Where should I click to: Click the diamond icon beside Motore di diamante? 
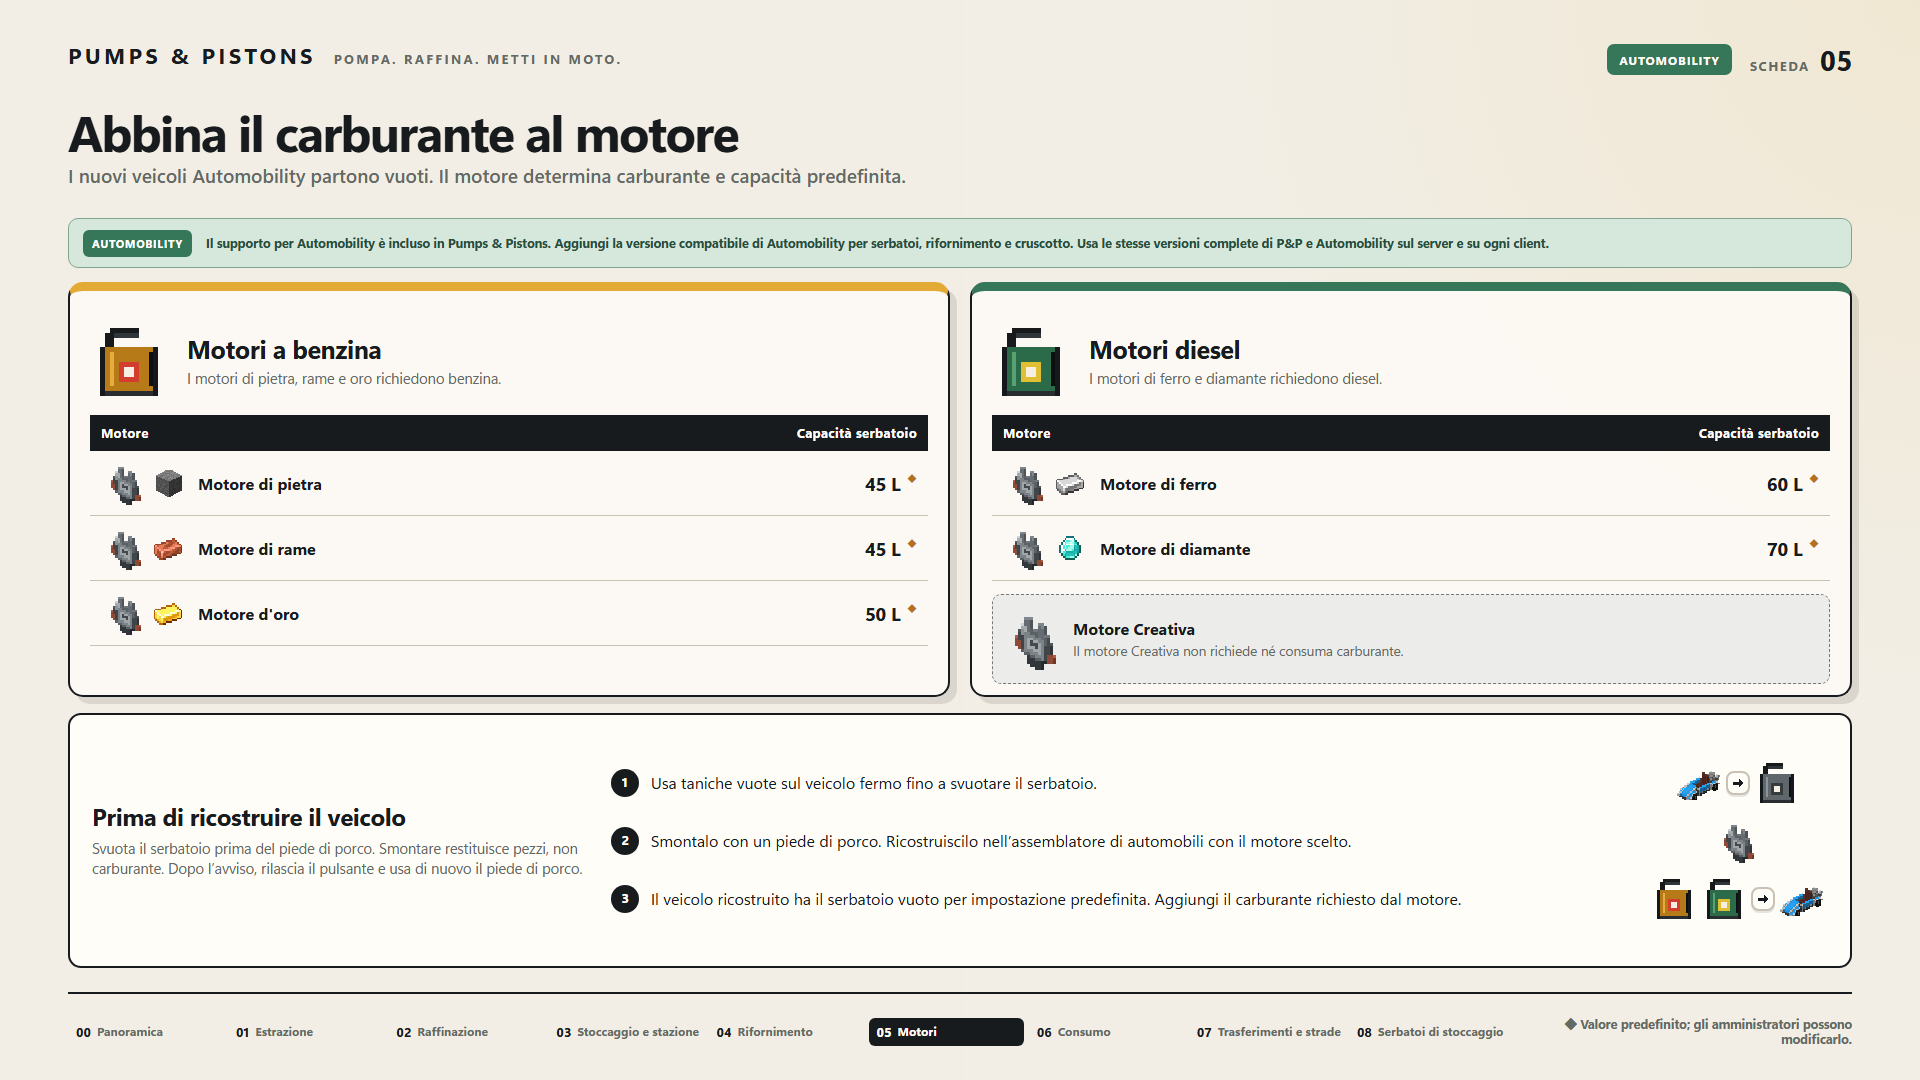pyautogui.click(x=1070, y=549)
